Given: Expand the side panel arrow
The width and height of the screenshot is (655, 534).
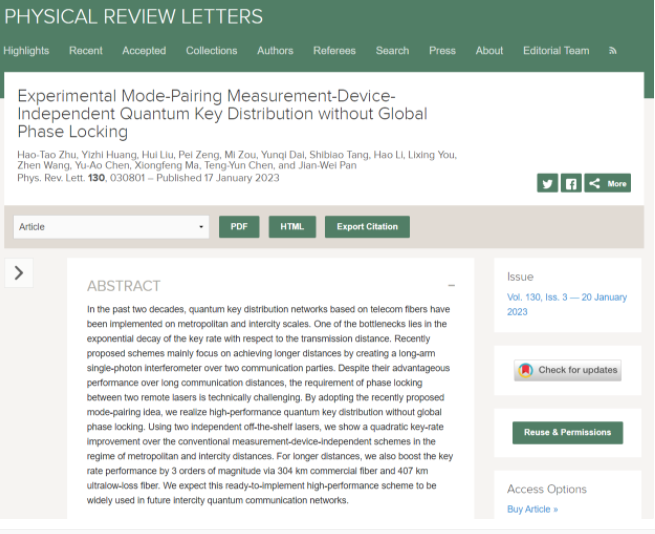Looking at the screenshot, I should coord(19,273).
